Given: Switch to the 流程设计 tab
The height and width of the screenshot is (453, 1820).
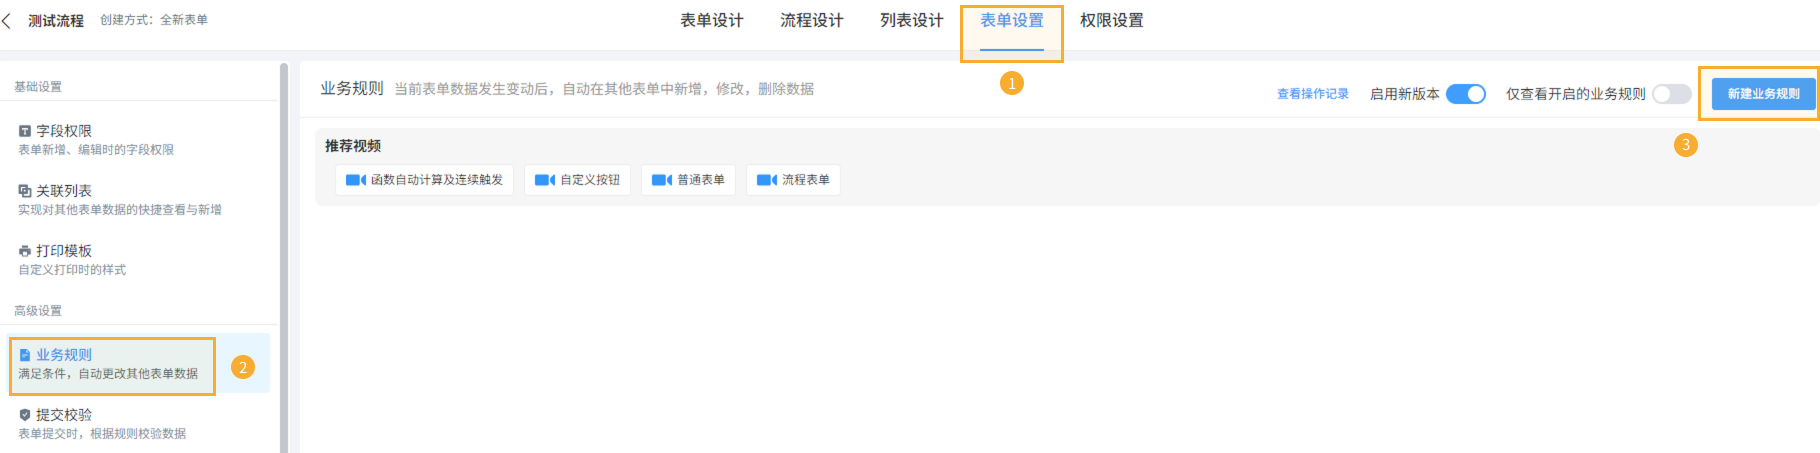Looking at the screenshot, I should pyautogui.click(x=812, y=21).
